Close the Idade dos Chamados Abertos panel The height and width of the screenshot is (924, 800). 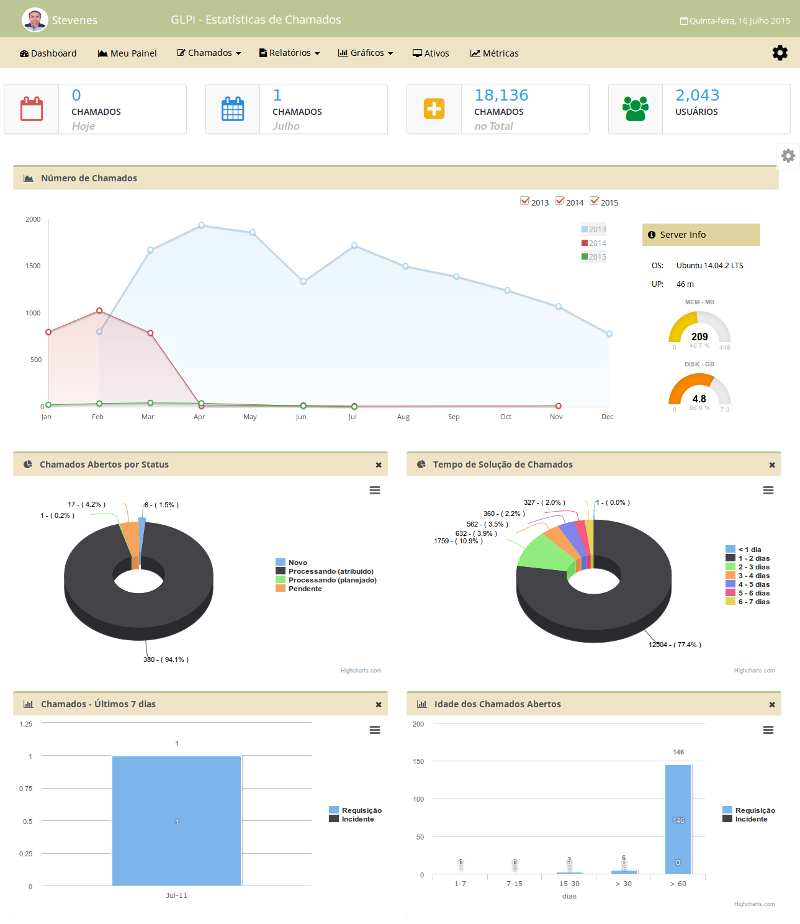(772, 704)
